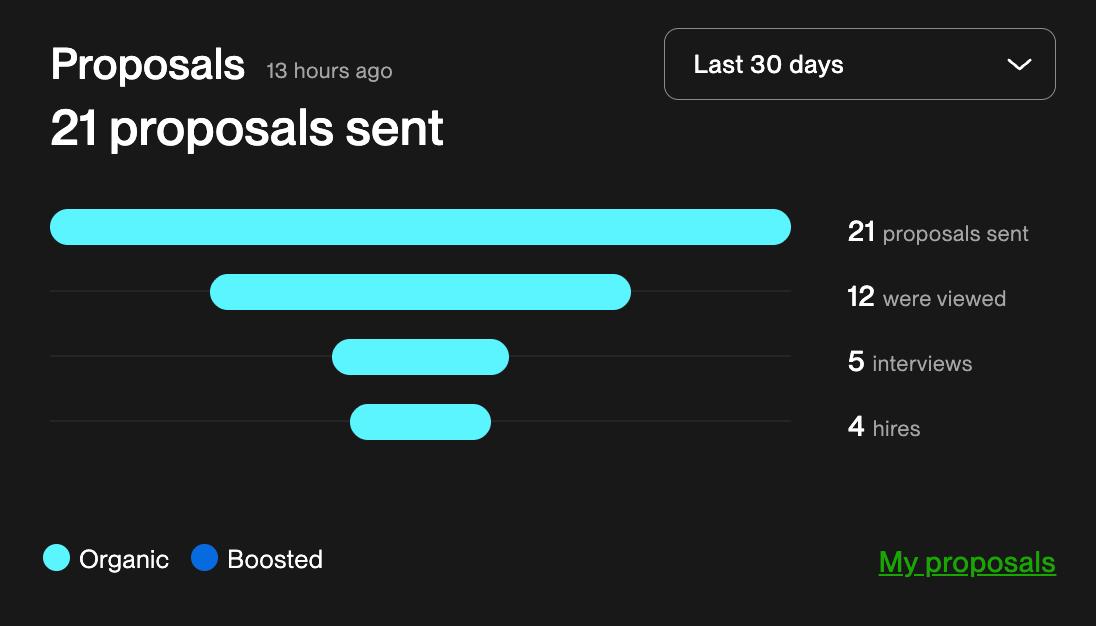Open the My proposals link
Image resolution: width=1096 pixels, height=626 pixels.
coord(966,562)
